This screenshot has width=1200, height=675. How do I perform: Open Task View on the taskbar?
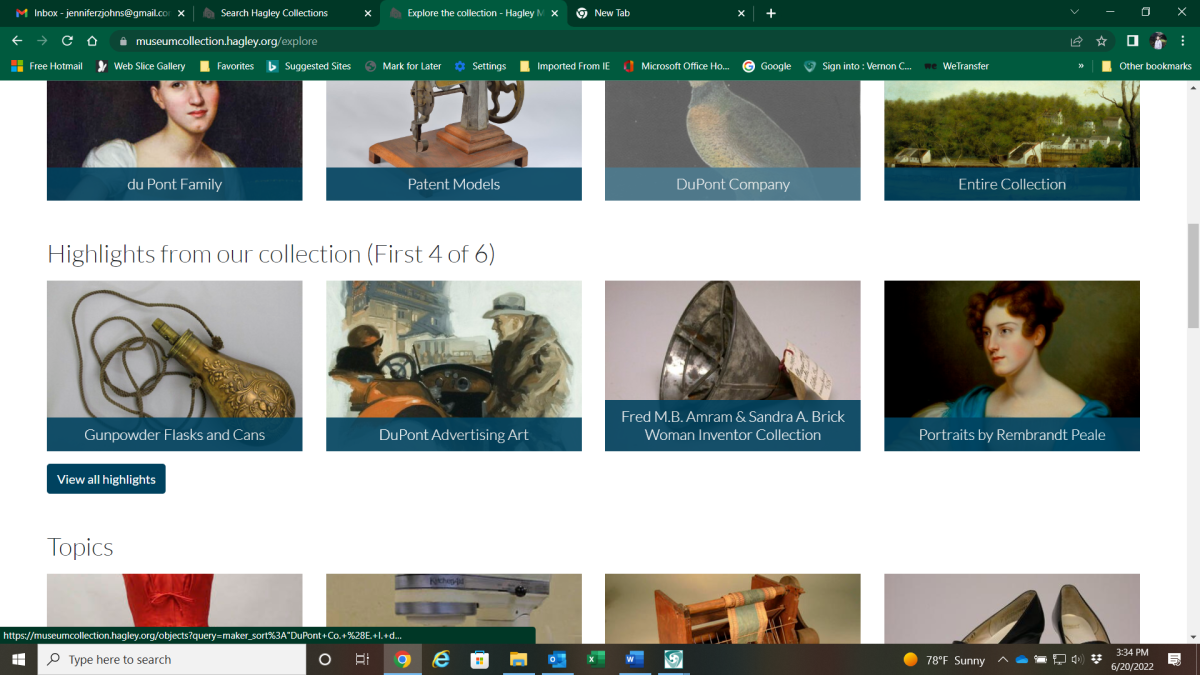coord(363,659)
